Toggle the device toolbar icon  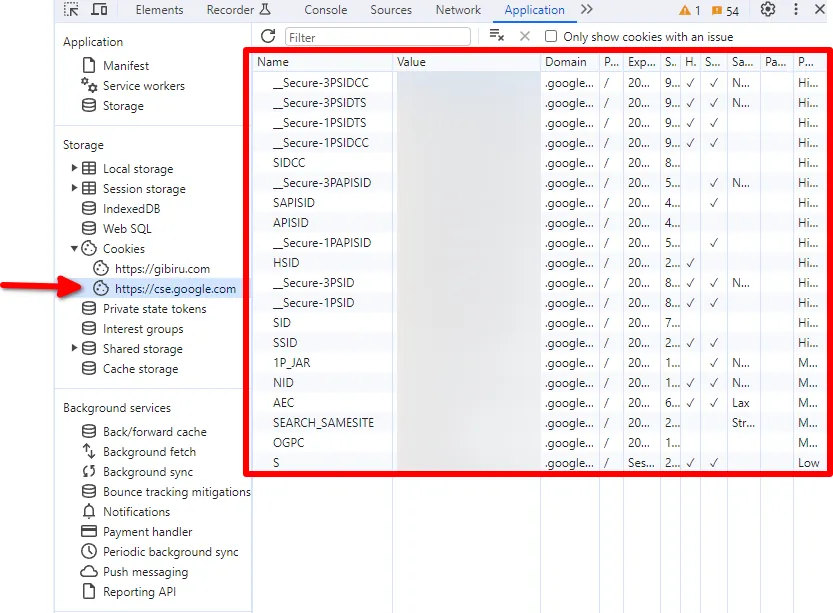(x=99, y=10)
